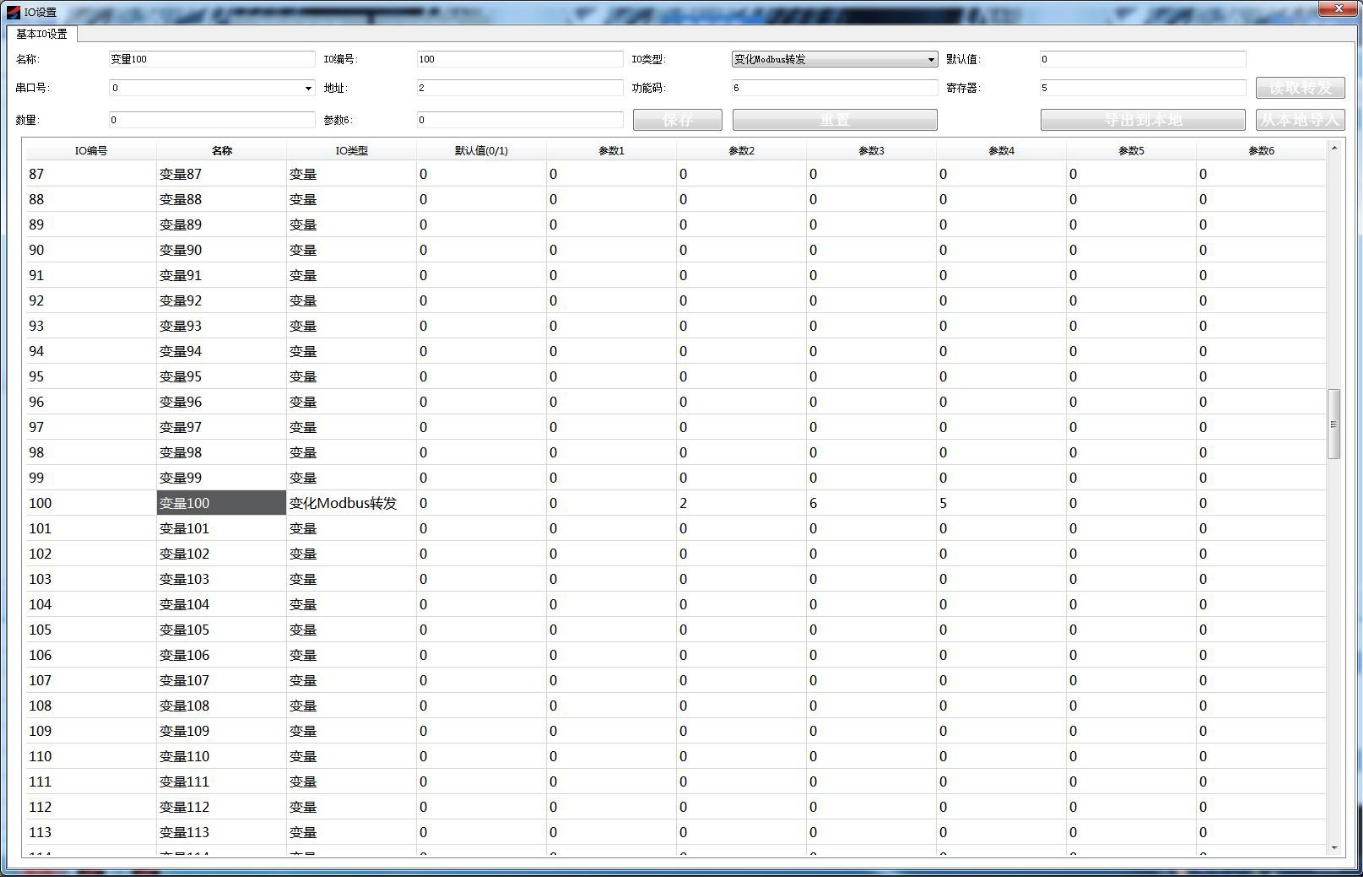Click the 参数3 column header
The image size is (1363, 877).
click(x=871, y=151)
